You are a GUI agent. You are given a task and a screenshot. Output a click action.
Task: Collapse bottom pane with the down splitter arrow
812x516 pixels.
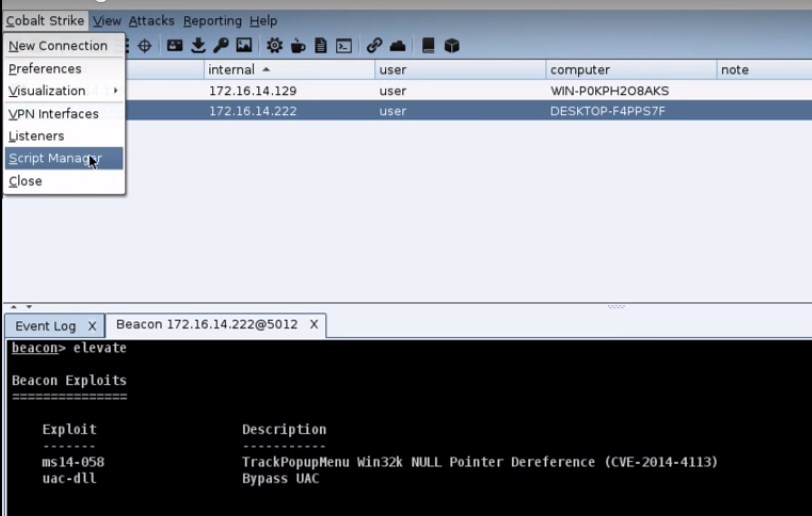pyautogui.click(x=29, y=307)
